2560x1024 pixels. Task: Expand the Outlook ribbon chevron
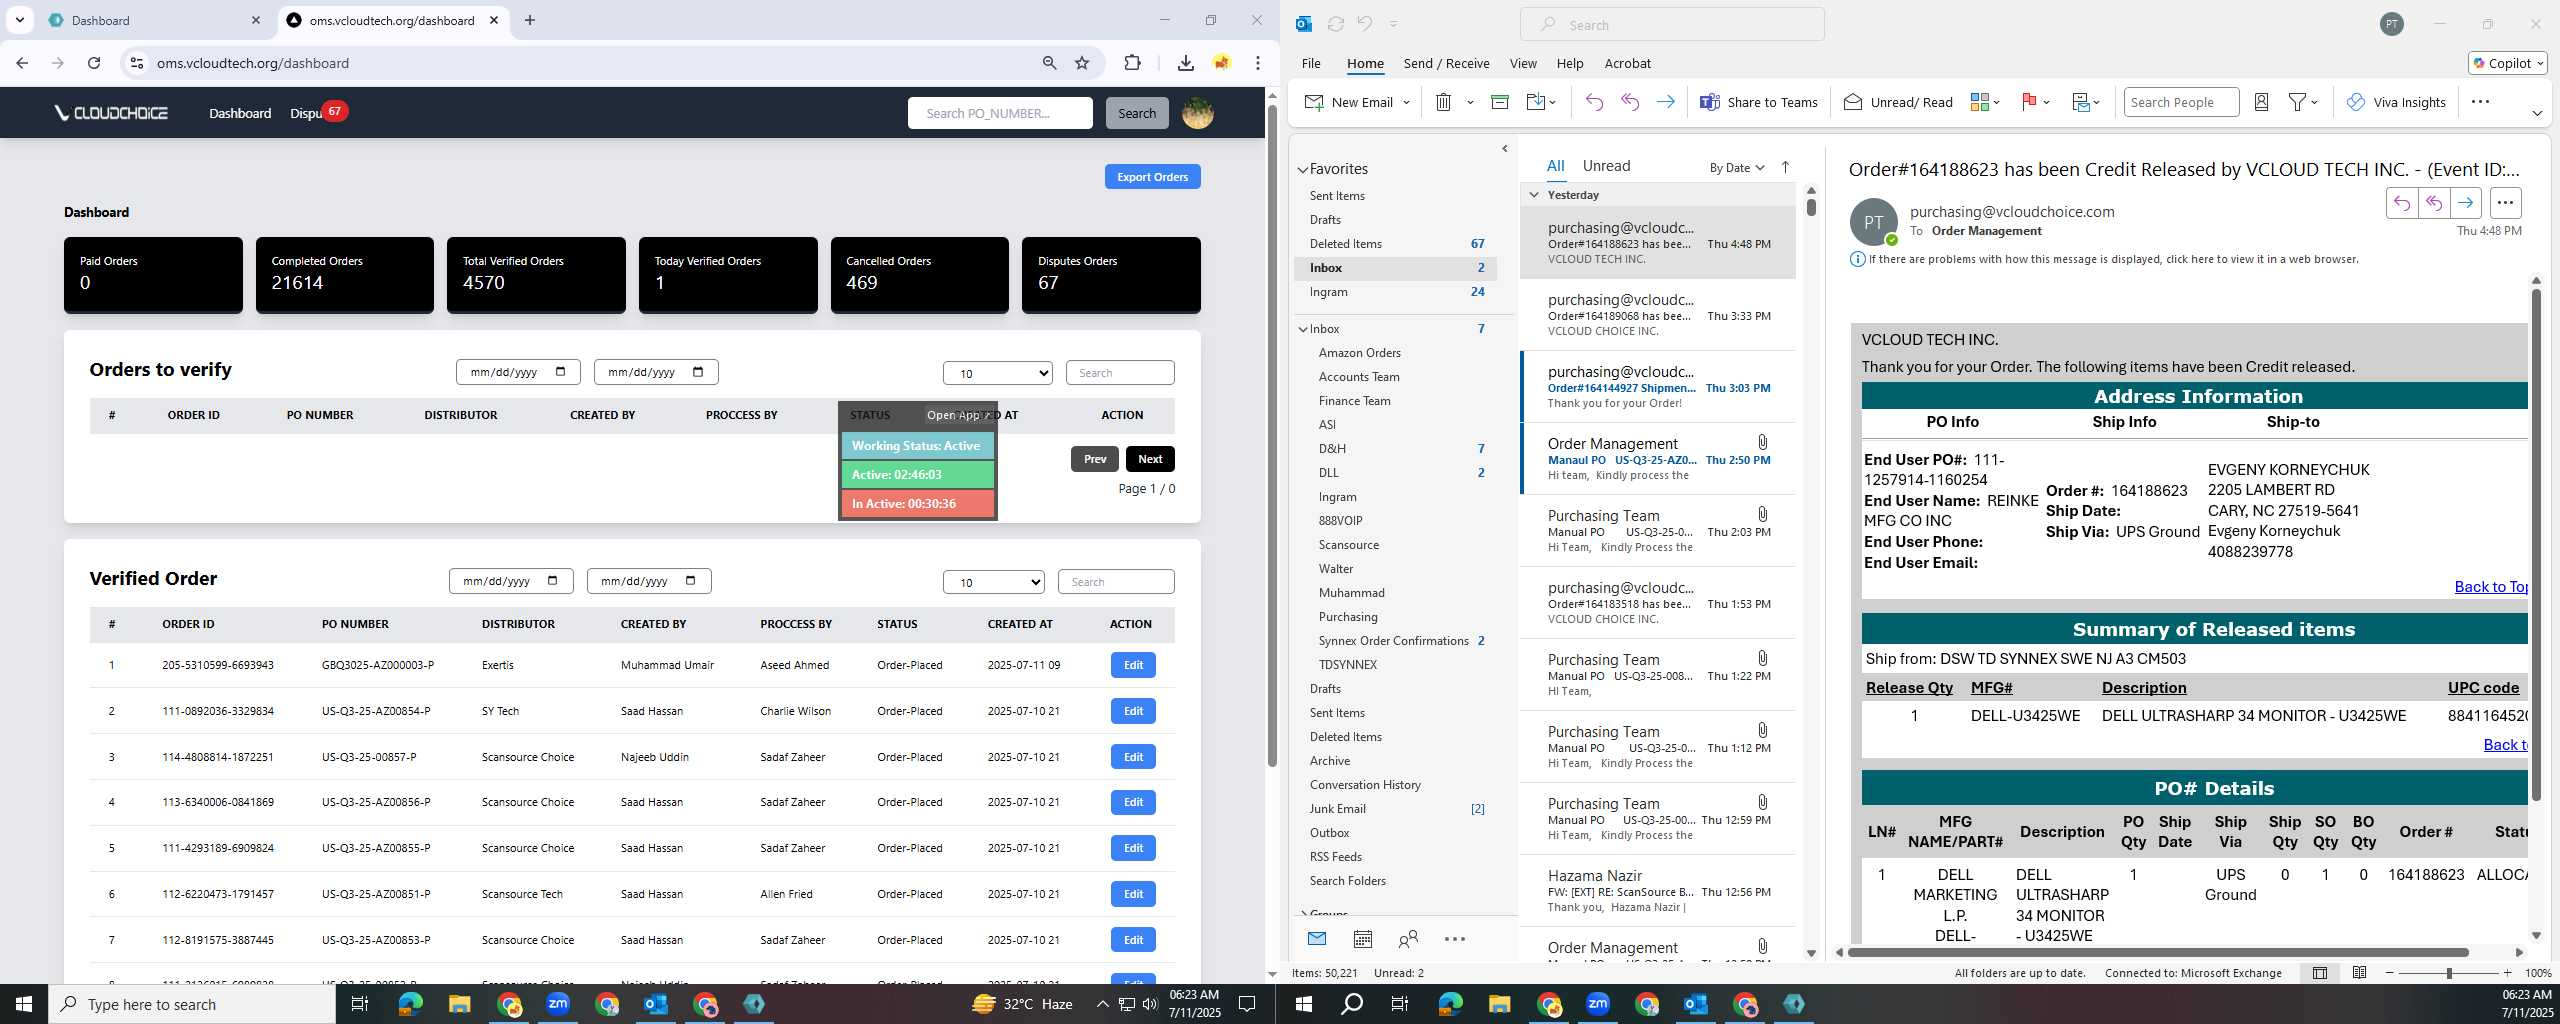click(2536, 113)
